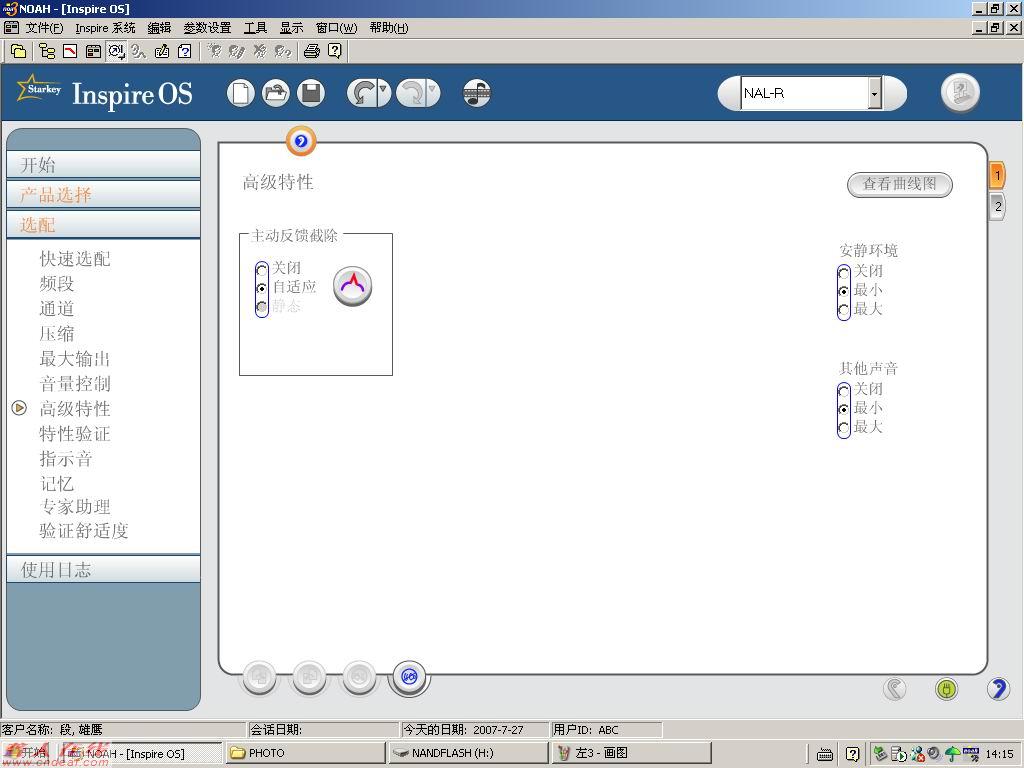Click the printer icon in NOAH toolbar

coord(312,51)
